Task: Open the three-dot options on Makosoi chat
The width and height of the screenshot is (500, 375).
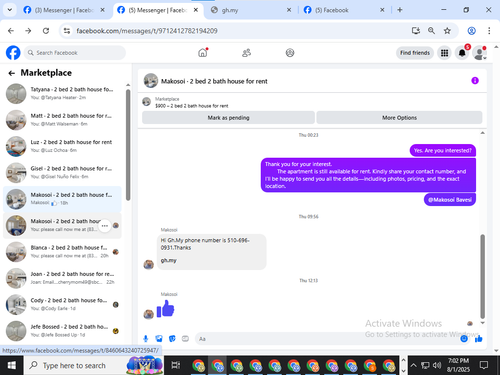Action: 105,226
